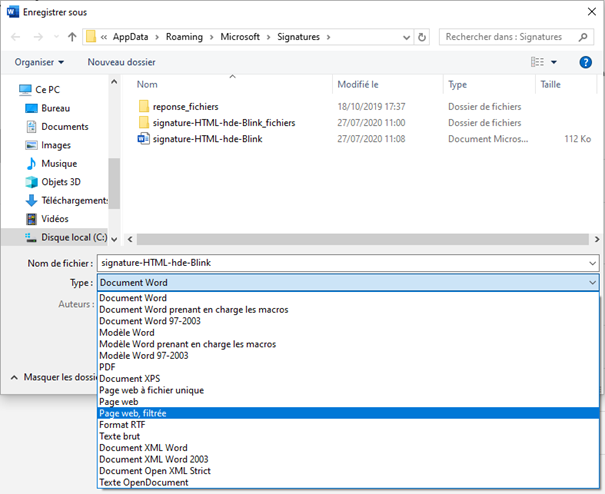605x494 pixels.
Task: Collapse folders with Masquer les dossiers
Action: pos(54,377)
